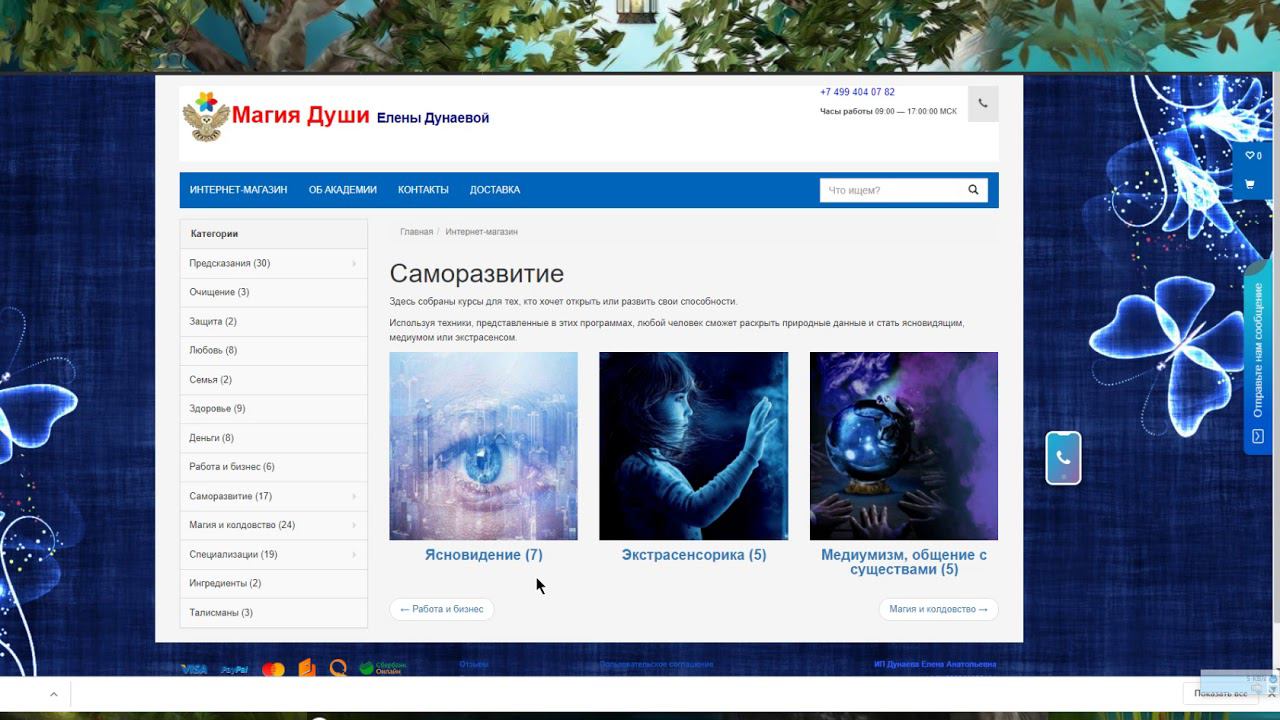Click Показать все button

[1219, 694]
